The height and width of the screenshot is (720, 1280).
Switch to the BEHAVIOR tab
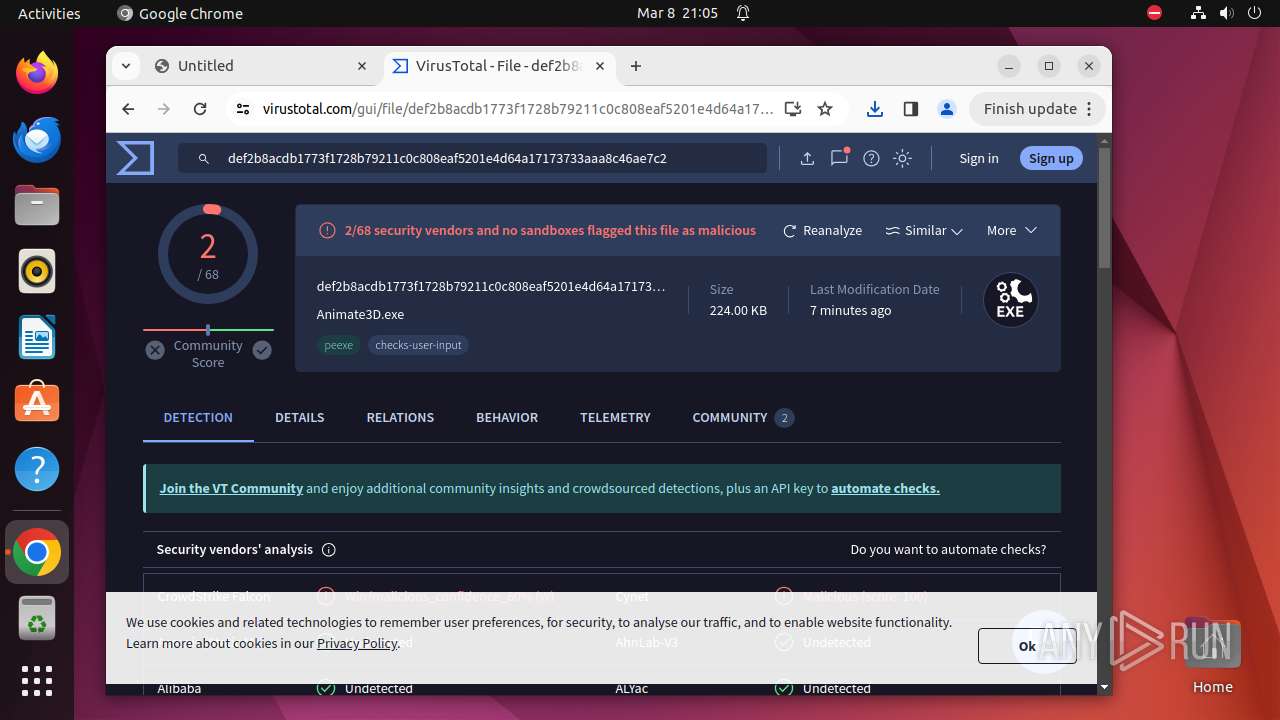click(x=507, y=417)
